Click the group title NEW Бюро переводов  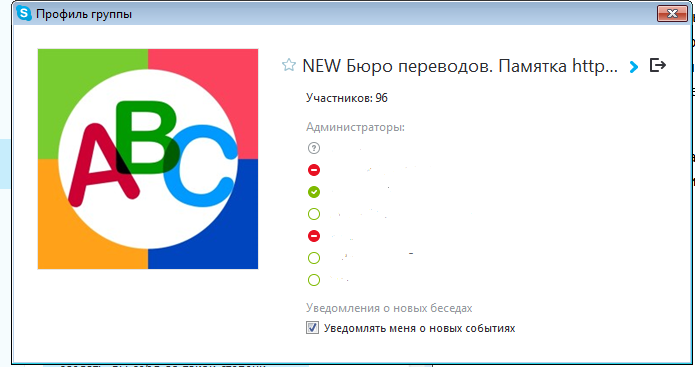460,66
